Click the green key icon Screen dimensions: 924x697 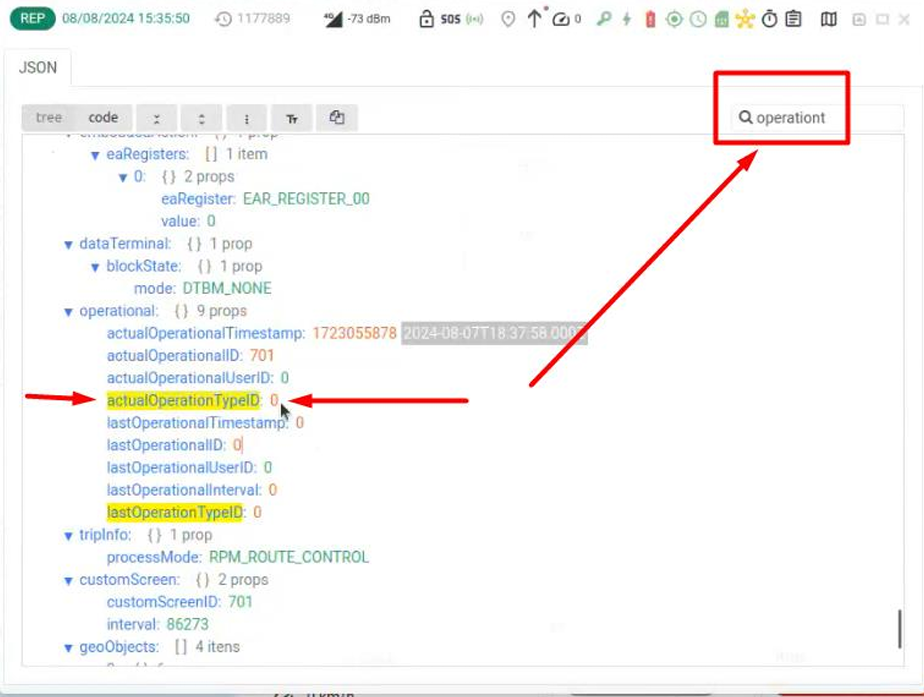[x=602, y=19]
